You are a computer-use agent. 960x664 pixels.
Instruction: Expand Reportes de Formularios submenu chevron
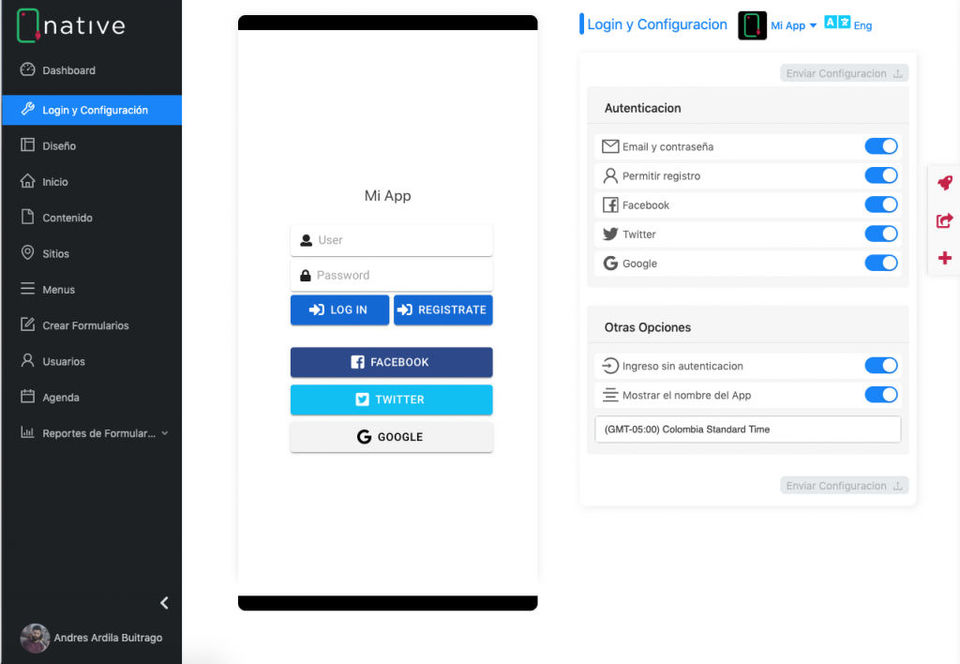(165, 433)
